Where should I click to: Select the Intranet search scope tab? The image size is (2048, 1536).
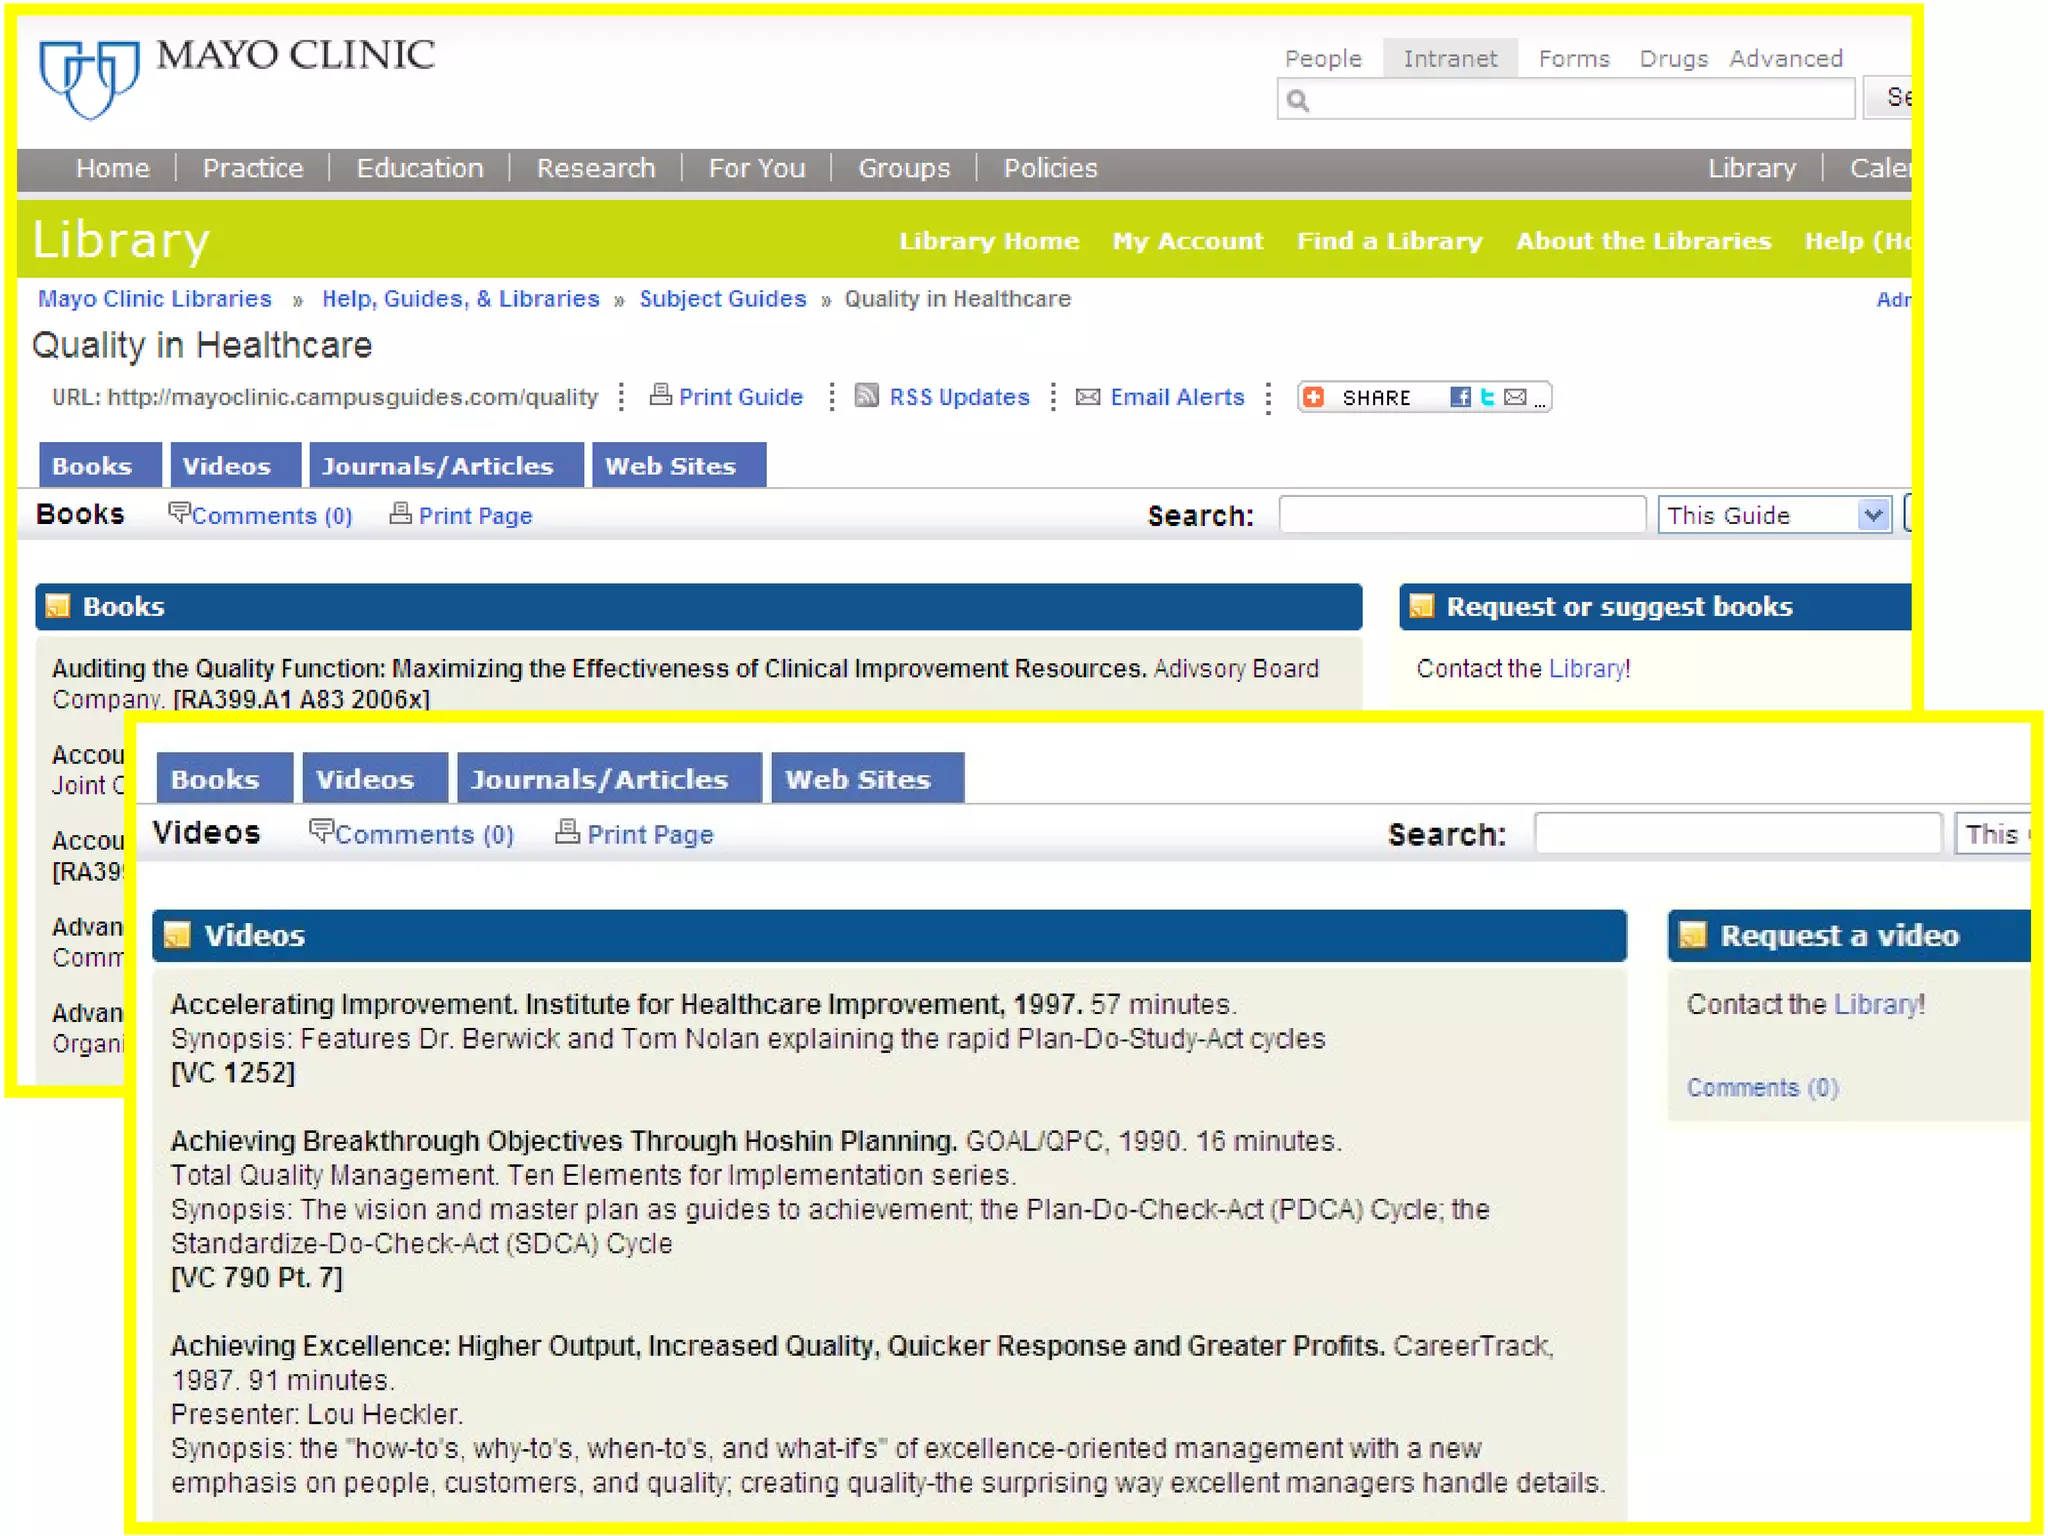coord(1450,59)
